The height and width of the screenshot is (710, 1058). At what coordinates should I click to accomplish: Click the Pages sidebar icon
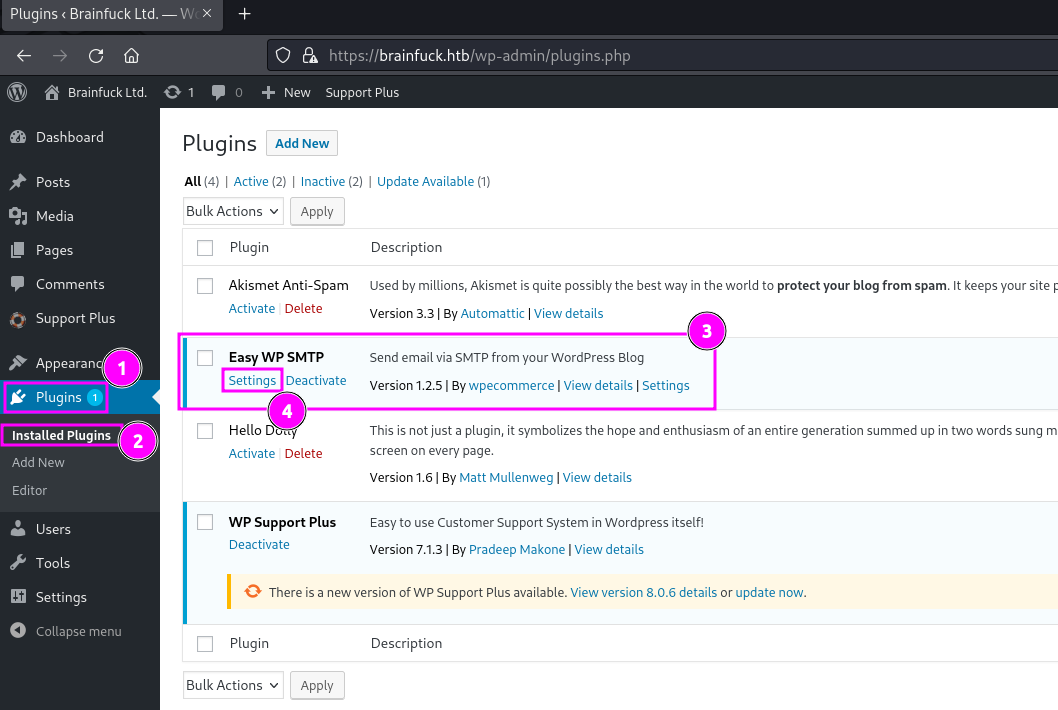(x=18, y=250)
